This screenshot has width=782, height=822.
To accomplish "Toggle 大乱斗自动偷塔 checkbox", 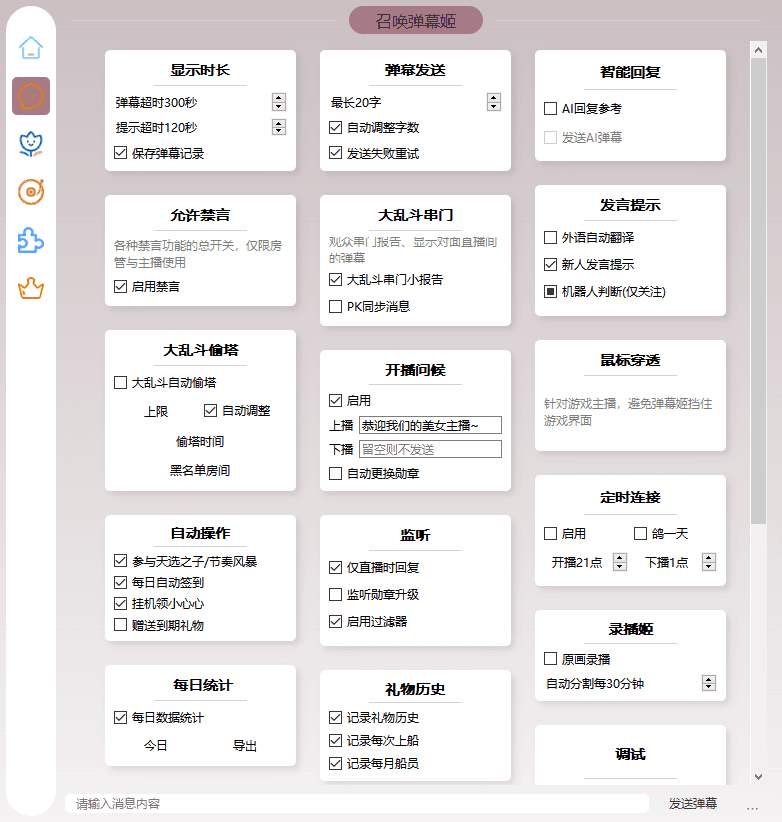I will point(121,382).
